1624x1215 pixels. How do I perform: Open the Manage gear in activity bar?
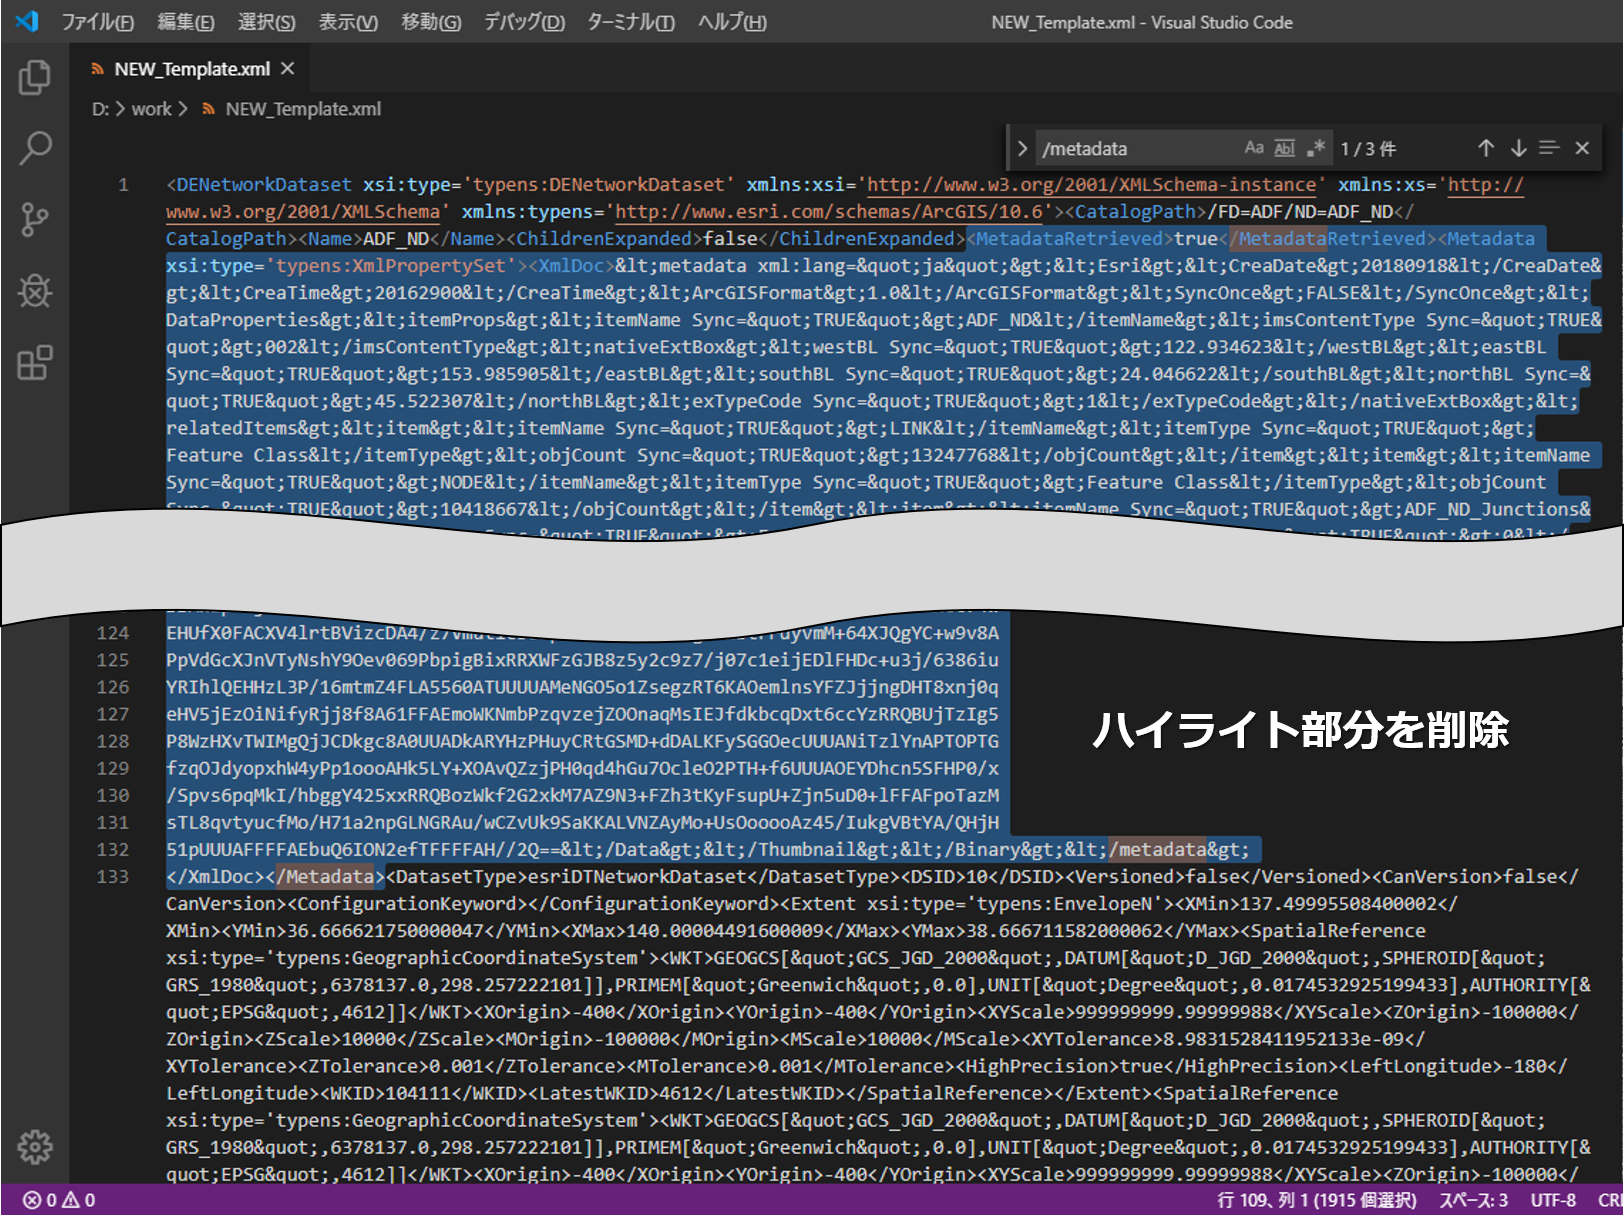coord(34,1147)
